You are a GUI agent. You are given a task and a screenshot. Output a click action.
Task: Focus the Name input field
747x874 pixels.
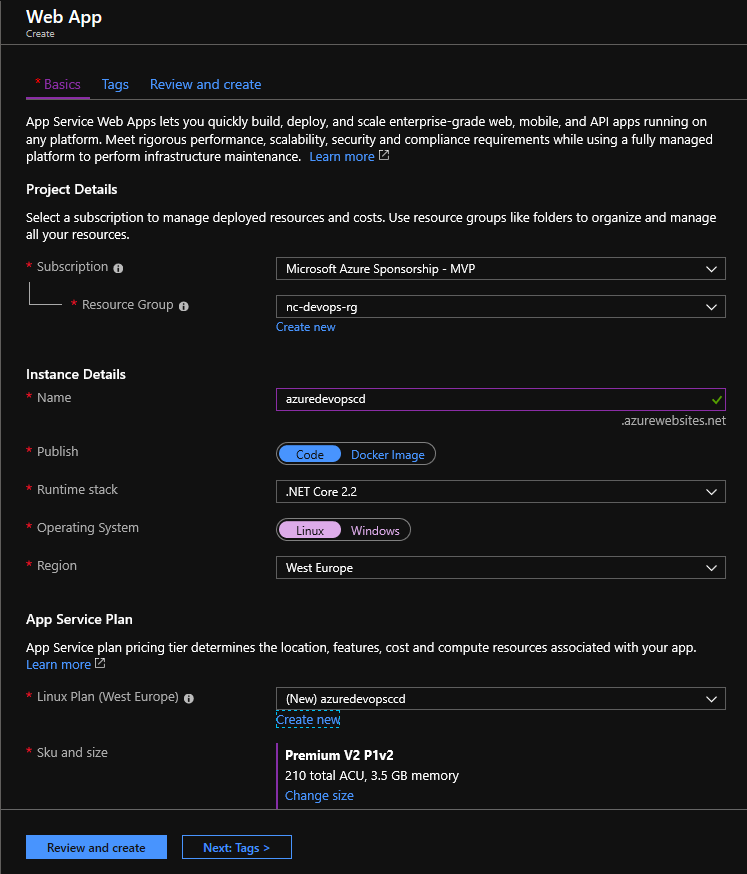[x=501, y=400]
